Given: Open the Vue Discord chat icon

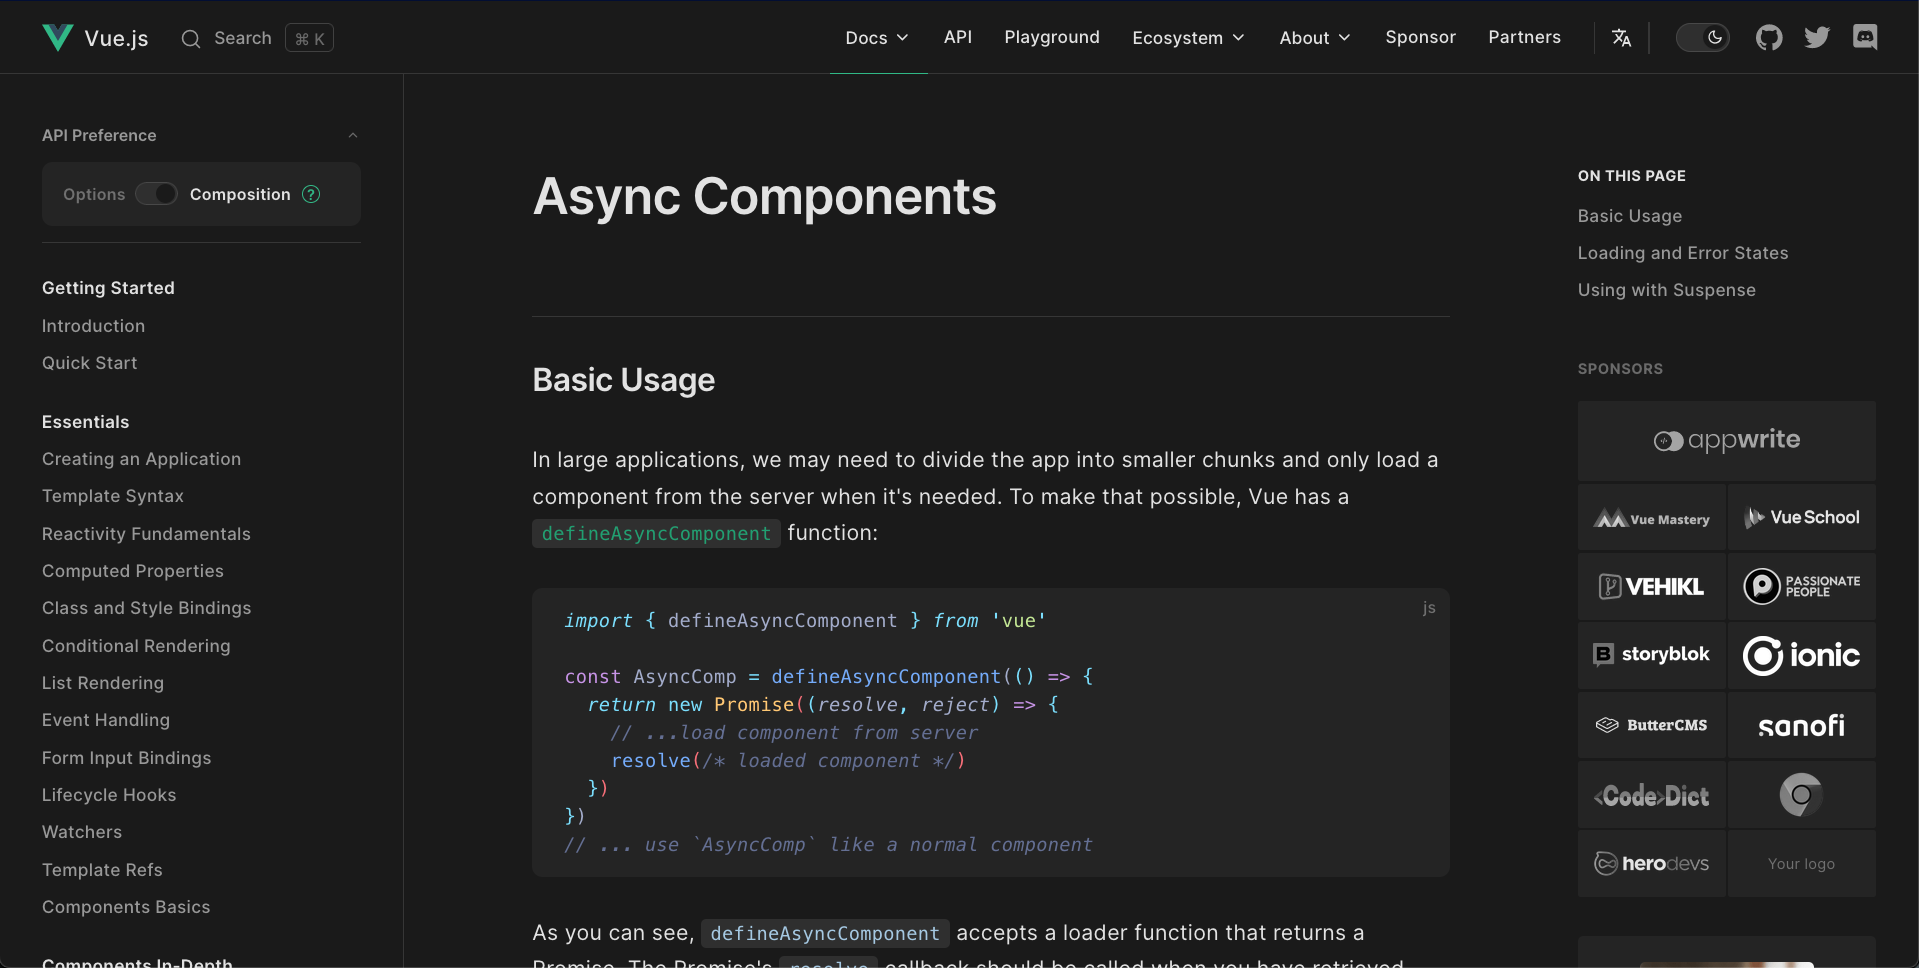Looking at the screenshot, I should click(1865, 38).
